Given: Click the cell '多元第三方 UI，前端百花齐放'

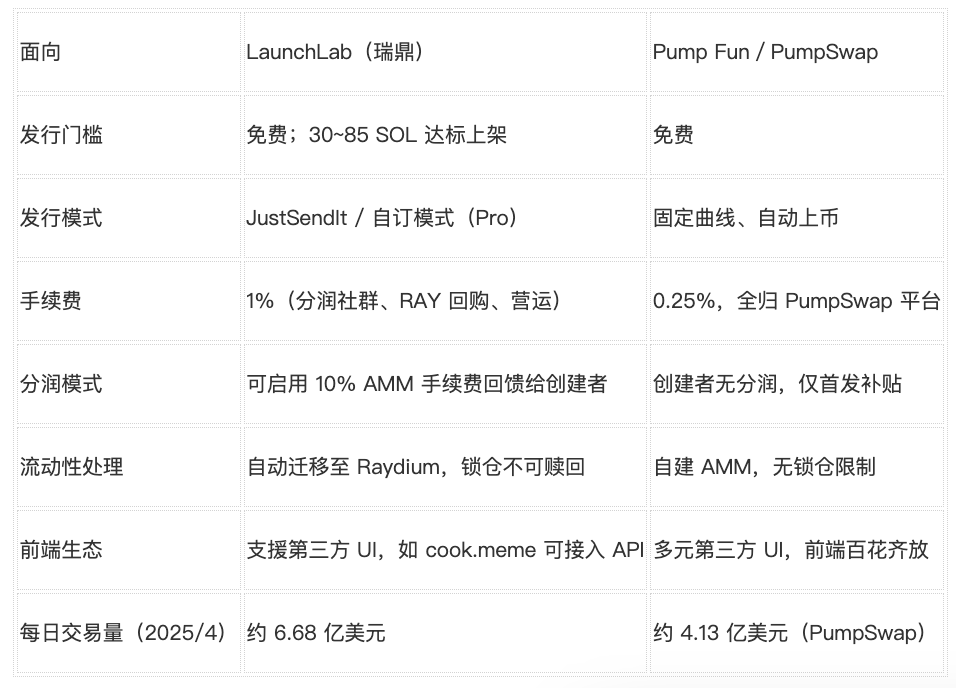Looking at the screenshot, I should (797, 550).
